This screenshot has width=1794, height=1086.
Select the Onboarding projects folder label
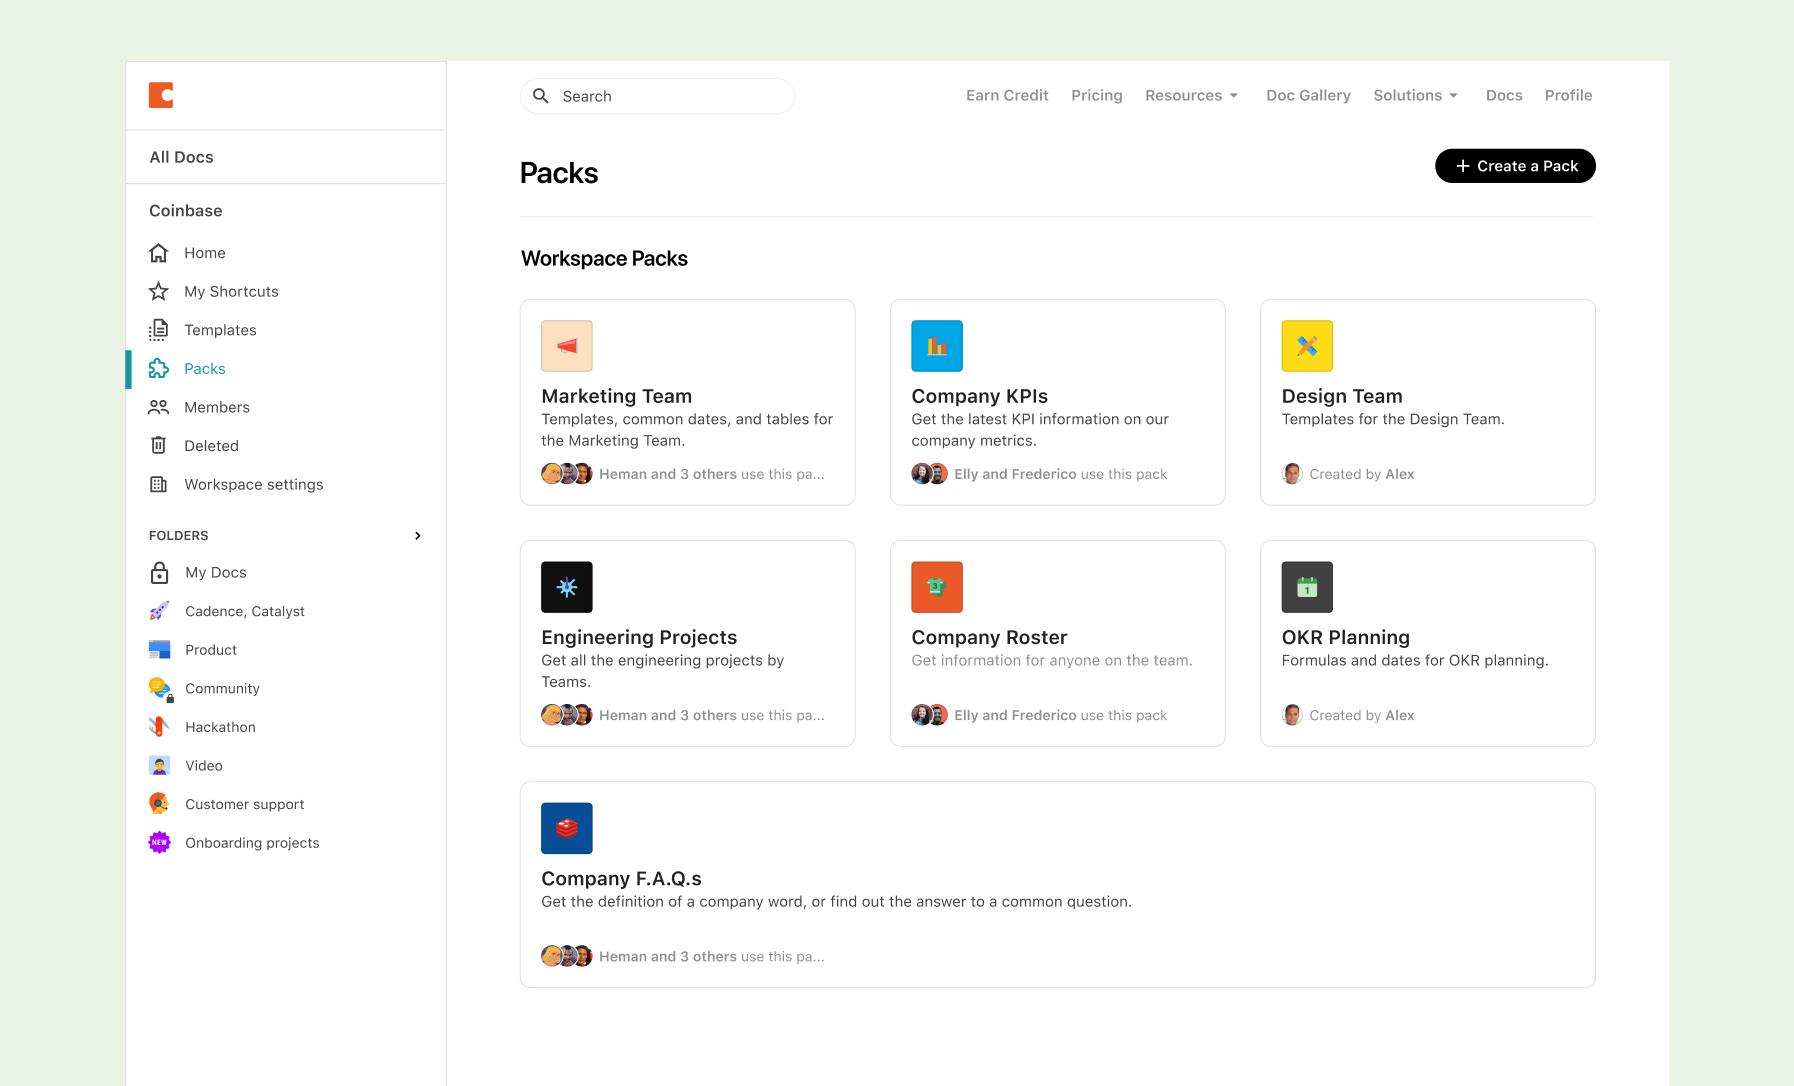[x=252, y=843]
